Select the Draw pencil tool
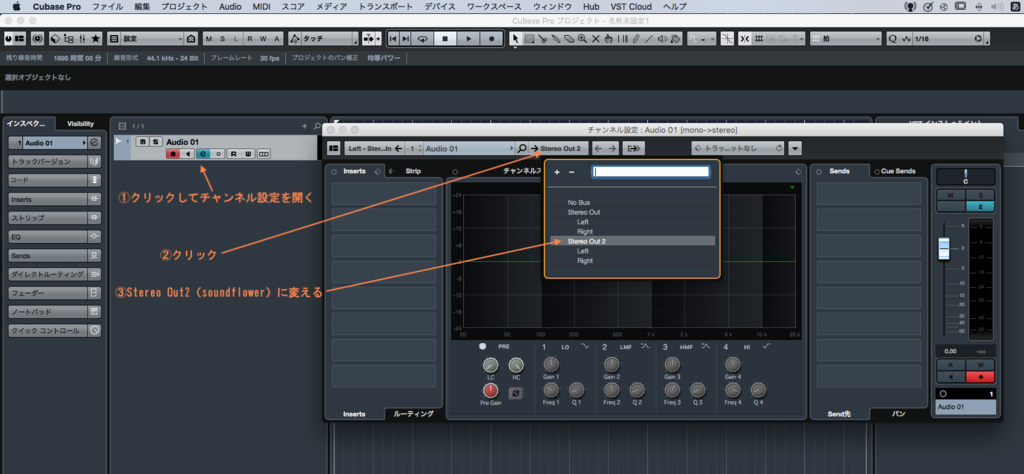 tap(635, 39)
